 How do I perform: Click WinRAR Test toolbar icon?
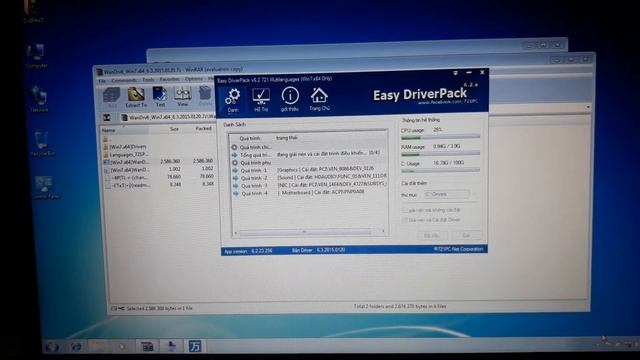tap(160, 97)
